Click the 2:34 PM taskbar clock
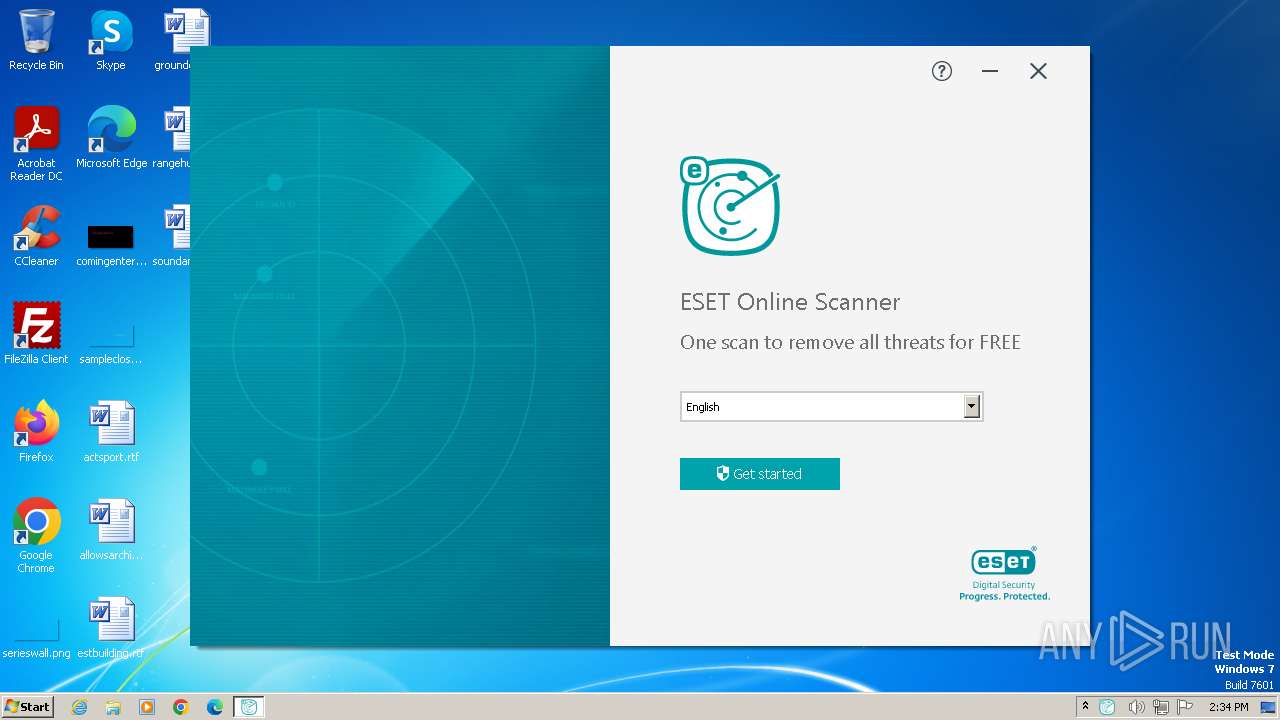 [x=1228, y=707]
